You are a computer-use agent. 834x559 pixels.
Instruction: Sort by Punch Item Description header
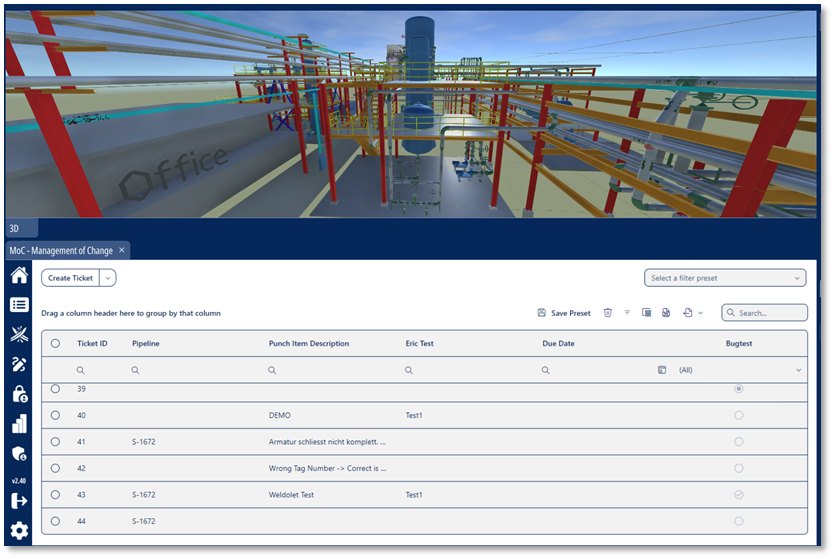click(x=308, y=344)
